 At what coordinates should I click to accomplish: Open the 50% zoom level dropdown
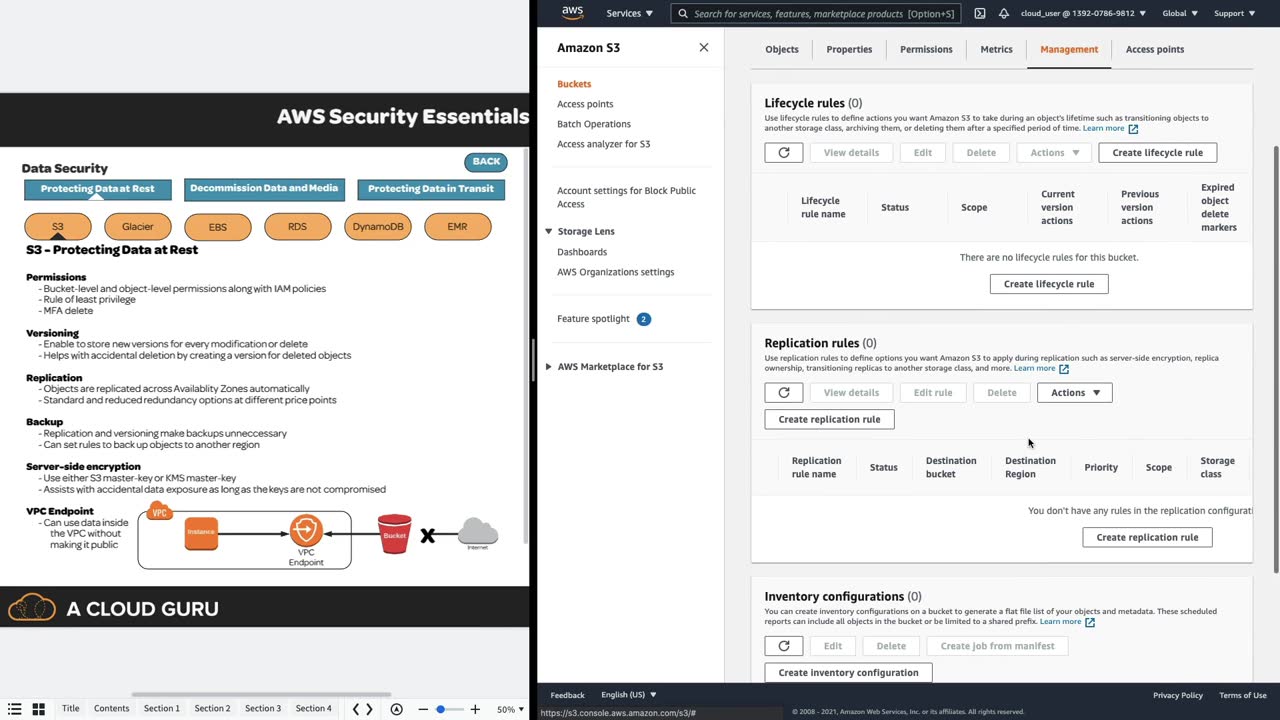pos(511,709)
